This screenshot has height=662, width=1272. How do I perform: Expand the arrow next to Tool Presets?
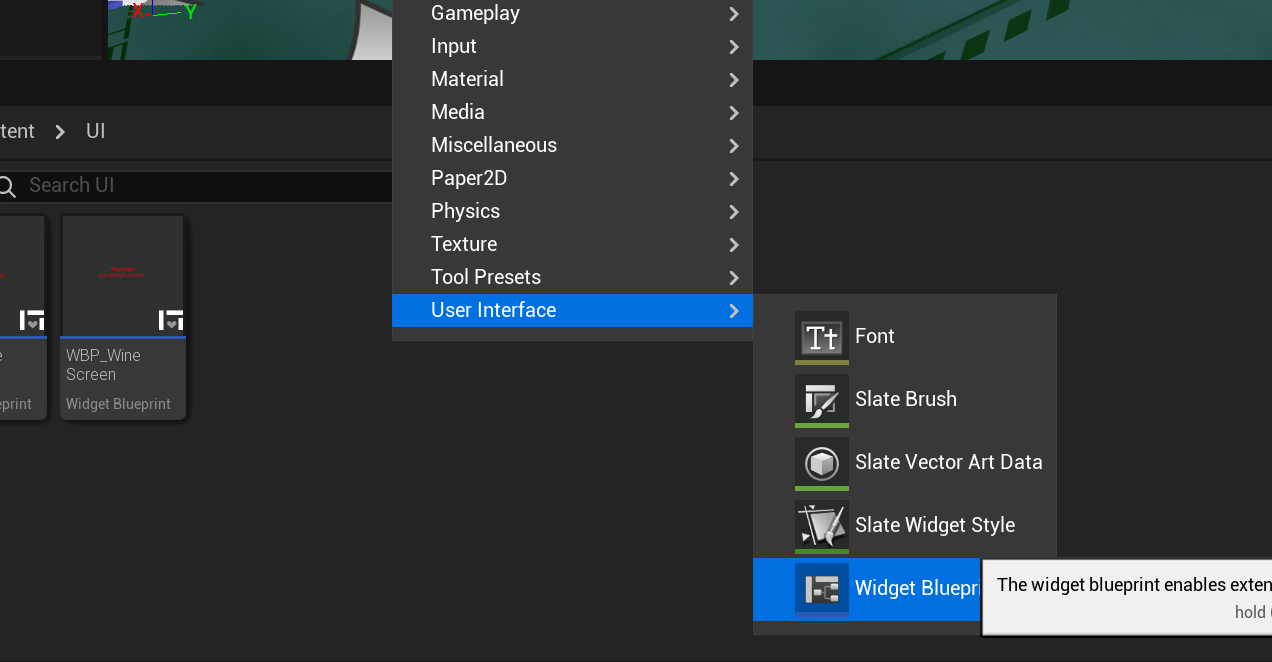click(x=734, y=278)
